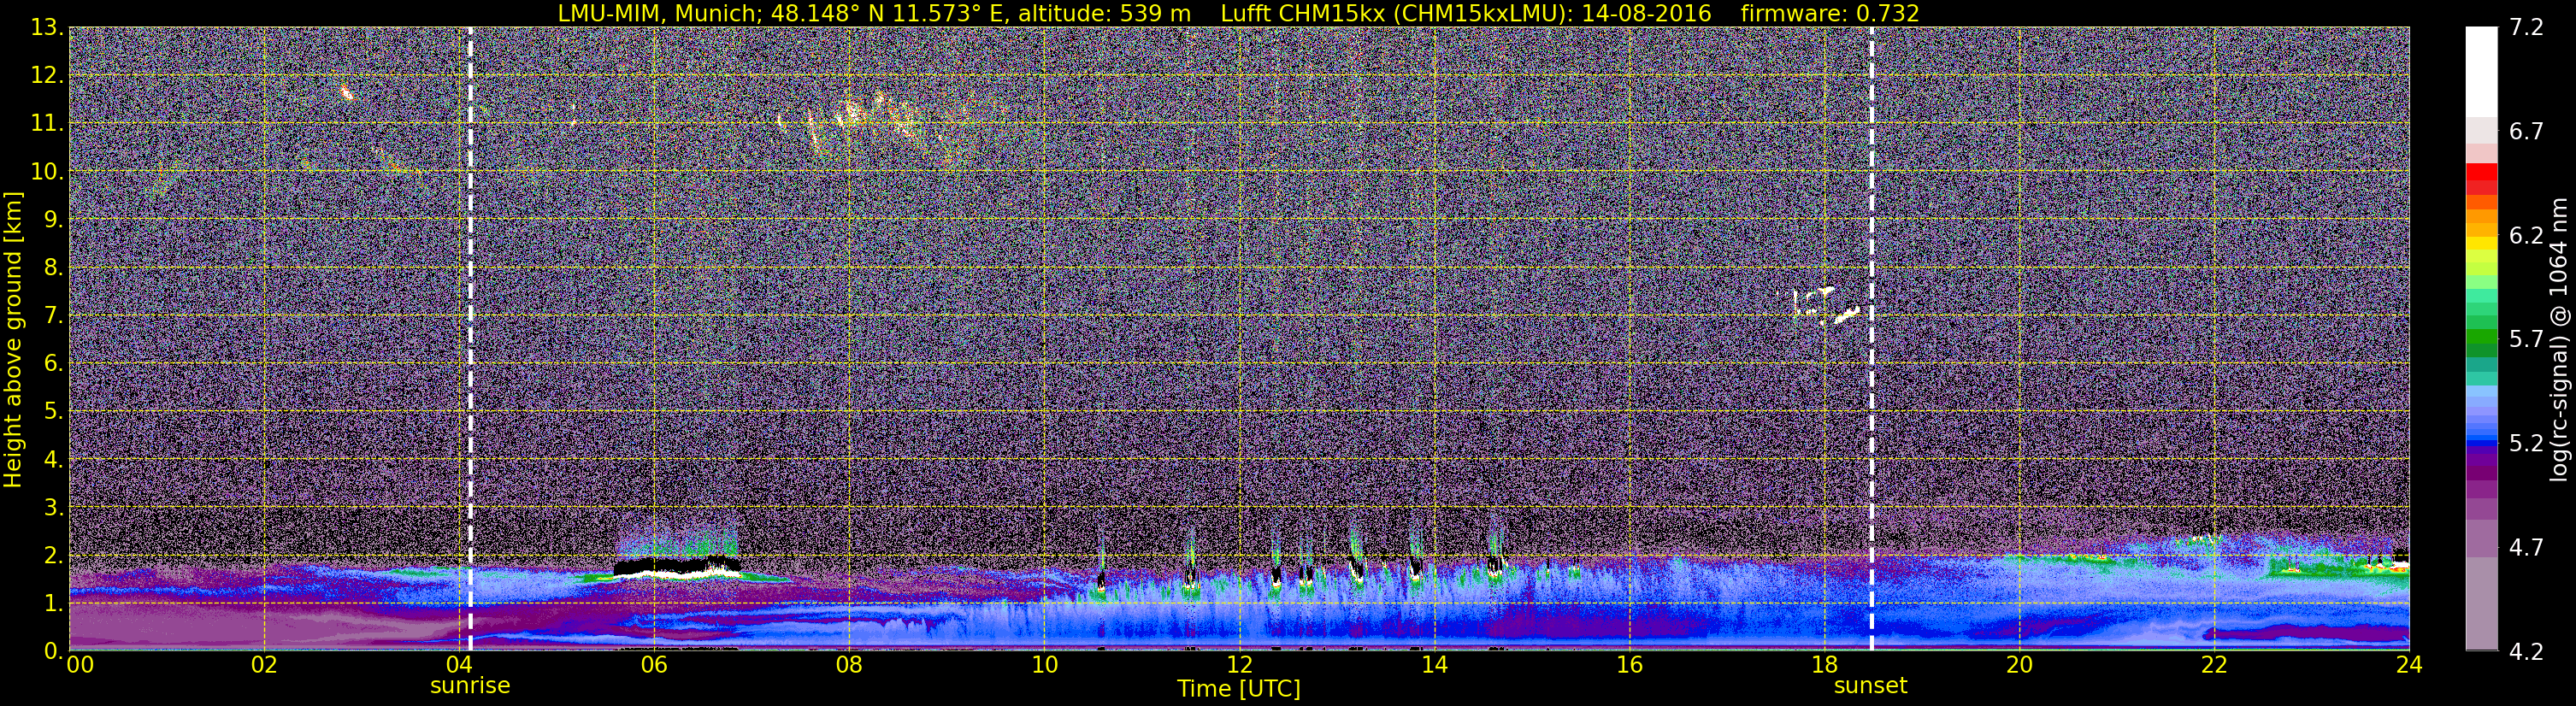Click the 'Height above ground [km]' axis label
The height and width of the screenshot is (706, 2576).
(x=14, y=339)
